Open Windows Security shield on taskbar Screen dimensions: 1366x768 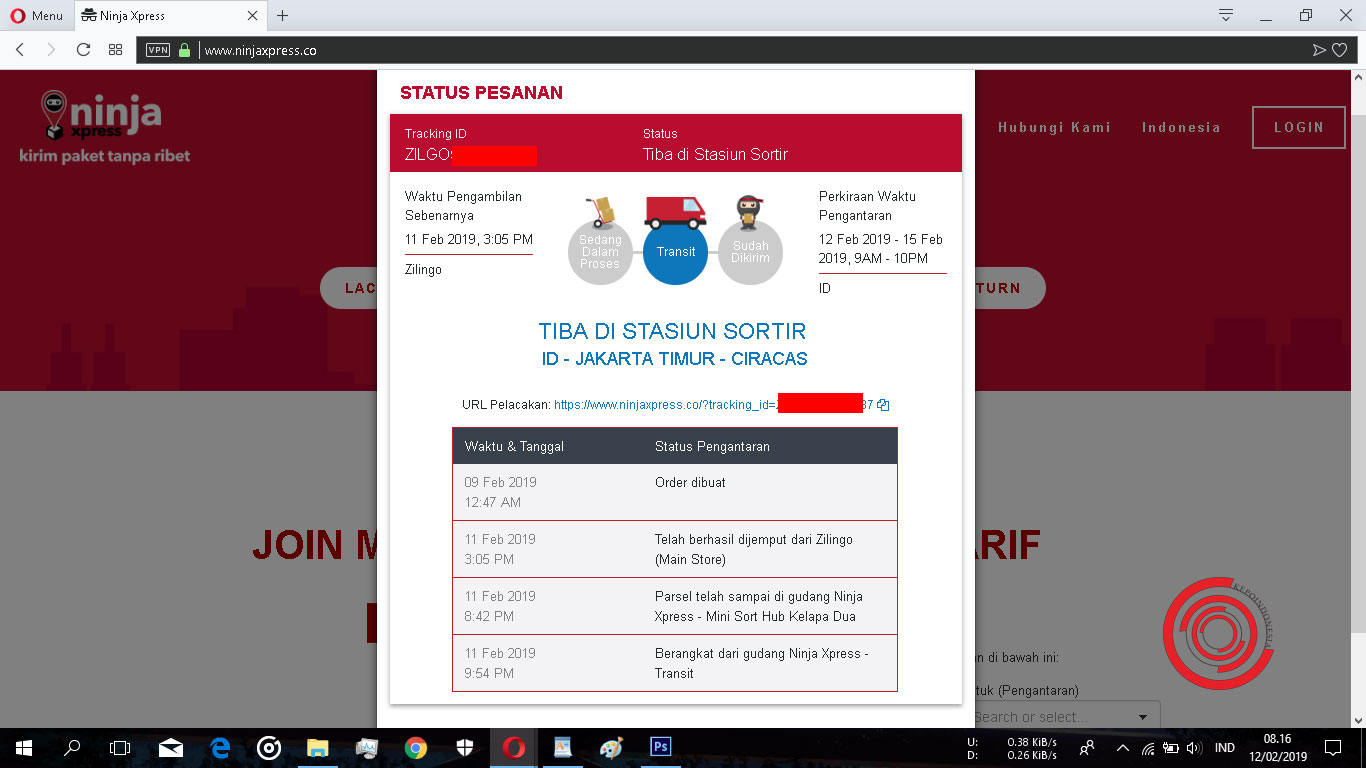tap(465, 748)
